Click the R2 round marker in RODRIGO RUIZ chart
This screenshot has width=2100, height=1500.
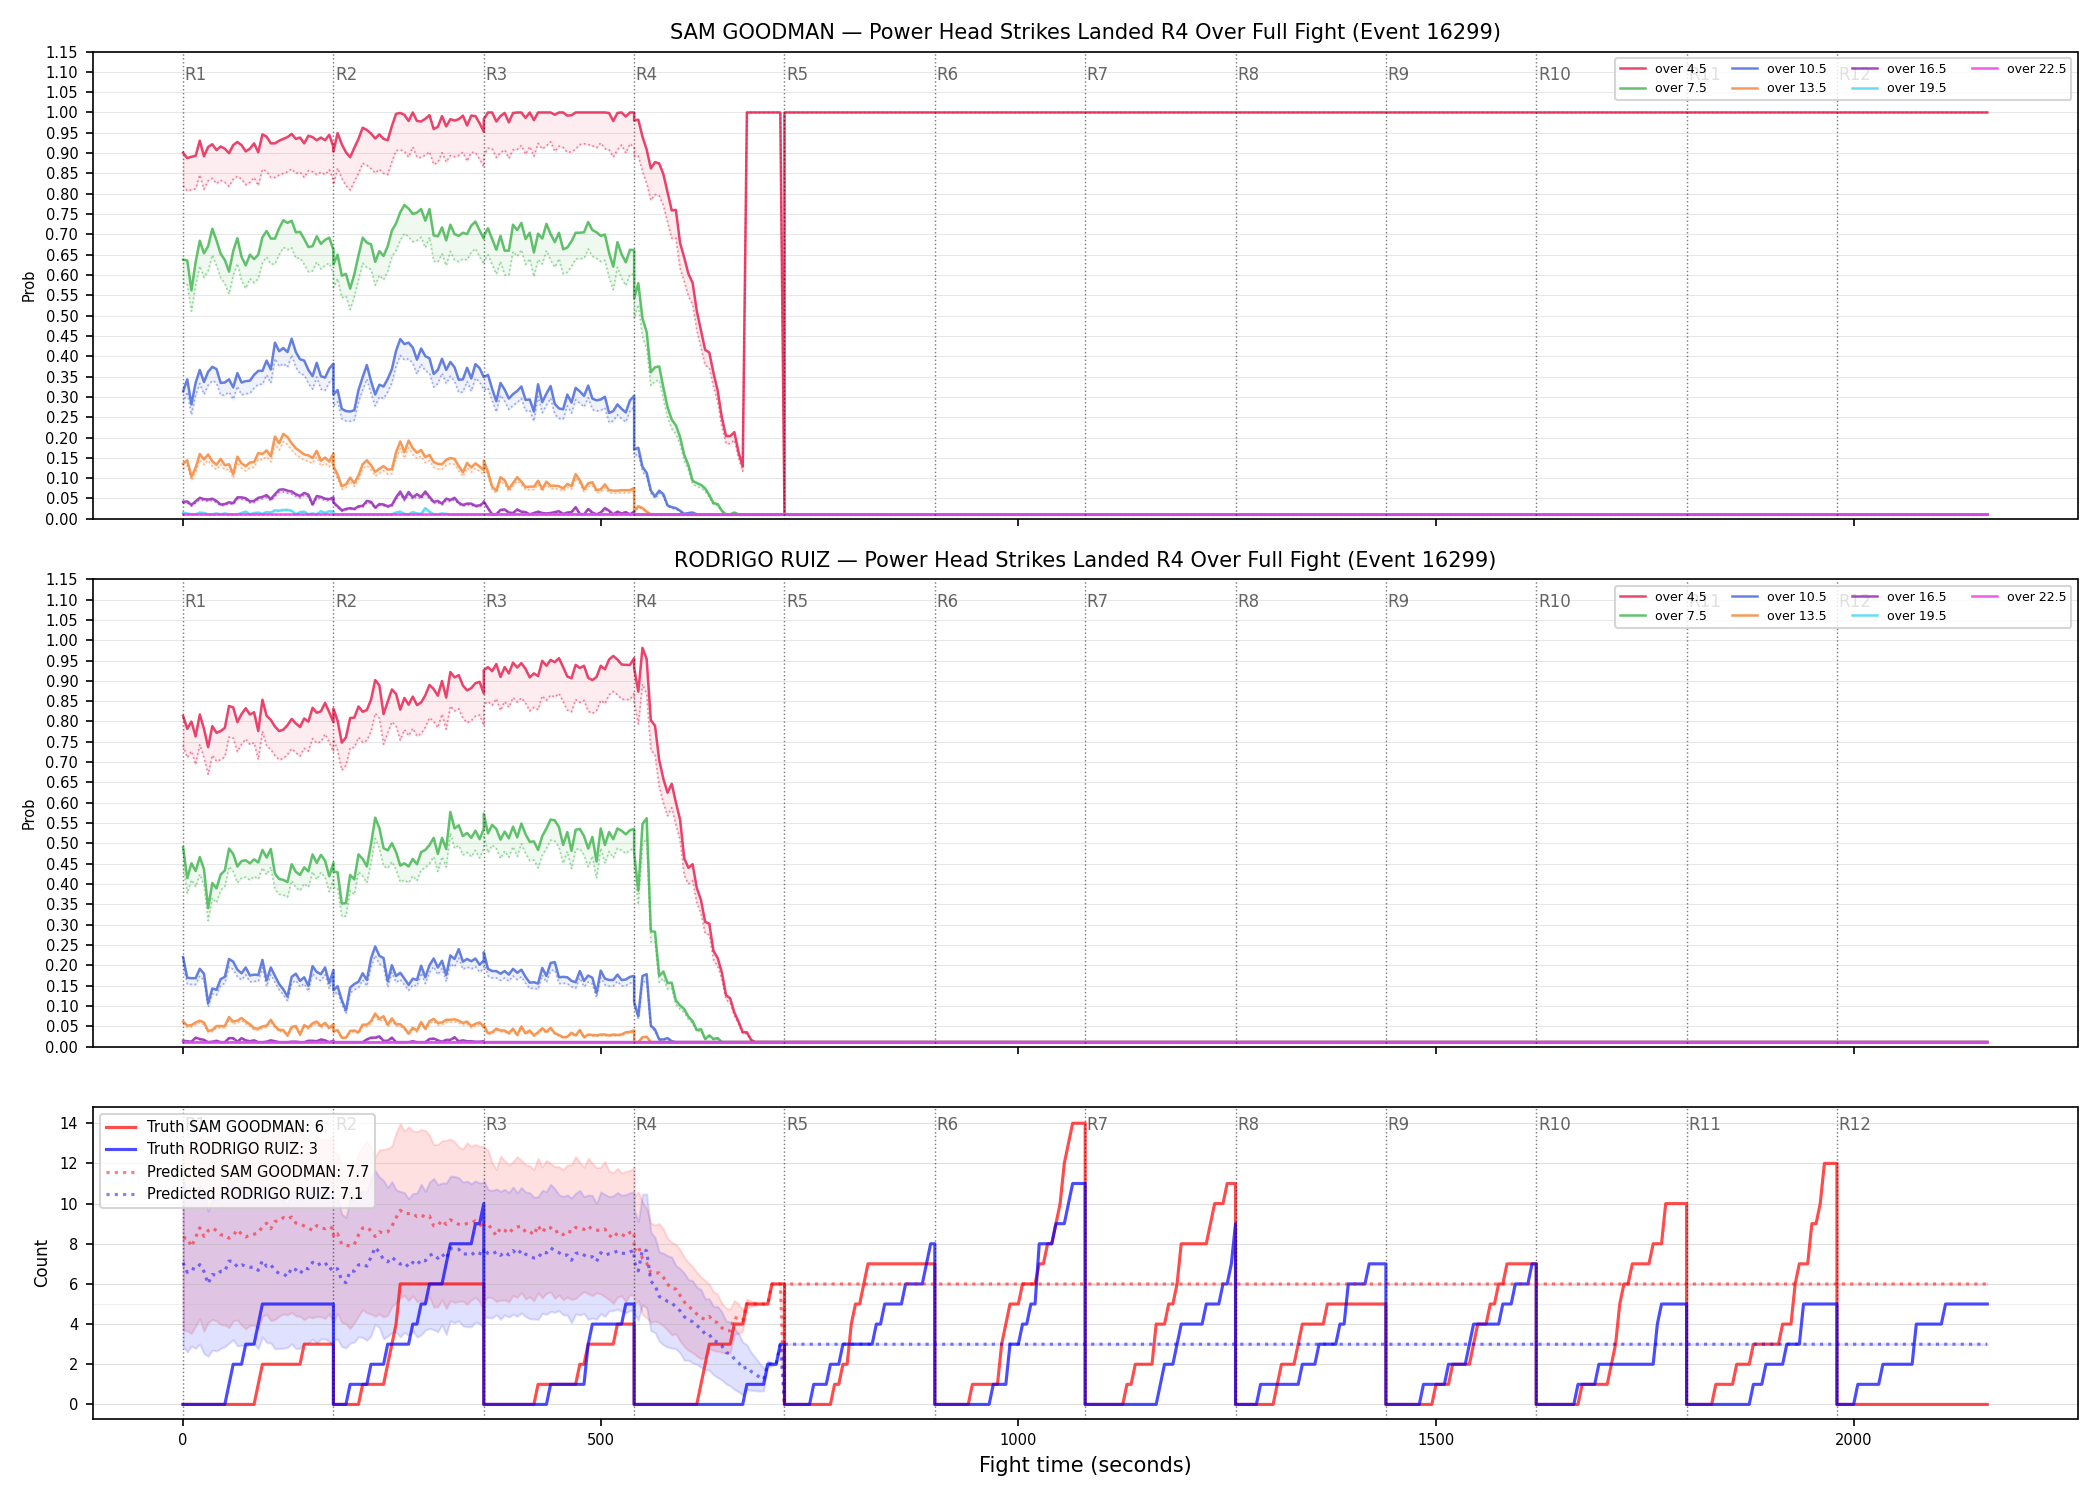coord(346,601)
